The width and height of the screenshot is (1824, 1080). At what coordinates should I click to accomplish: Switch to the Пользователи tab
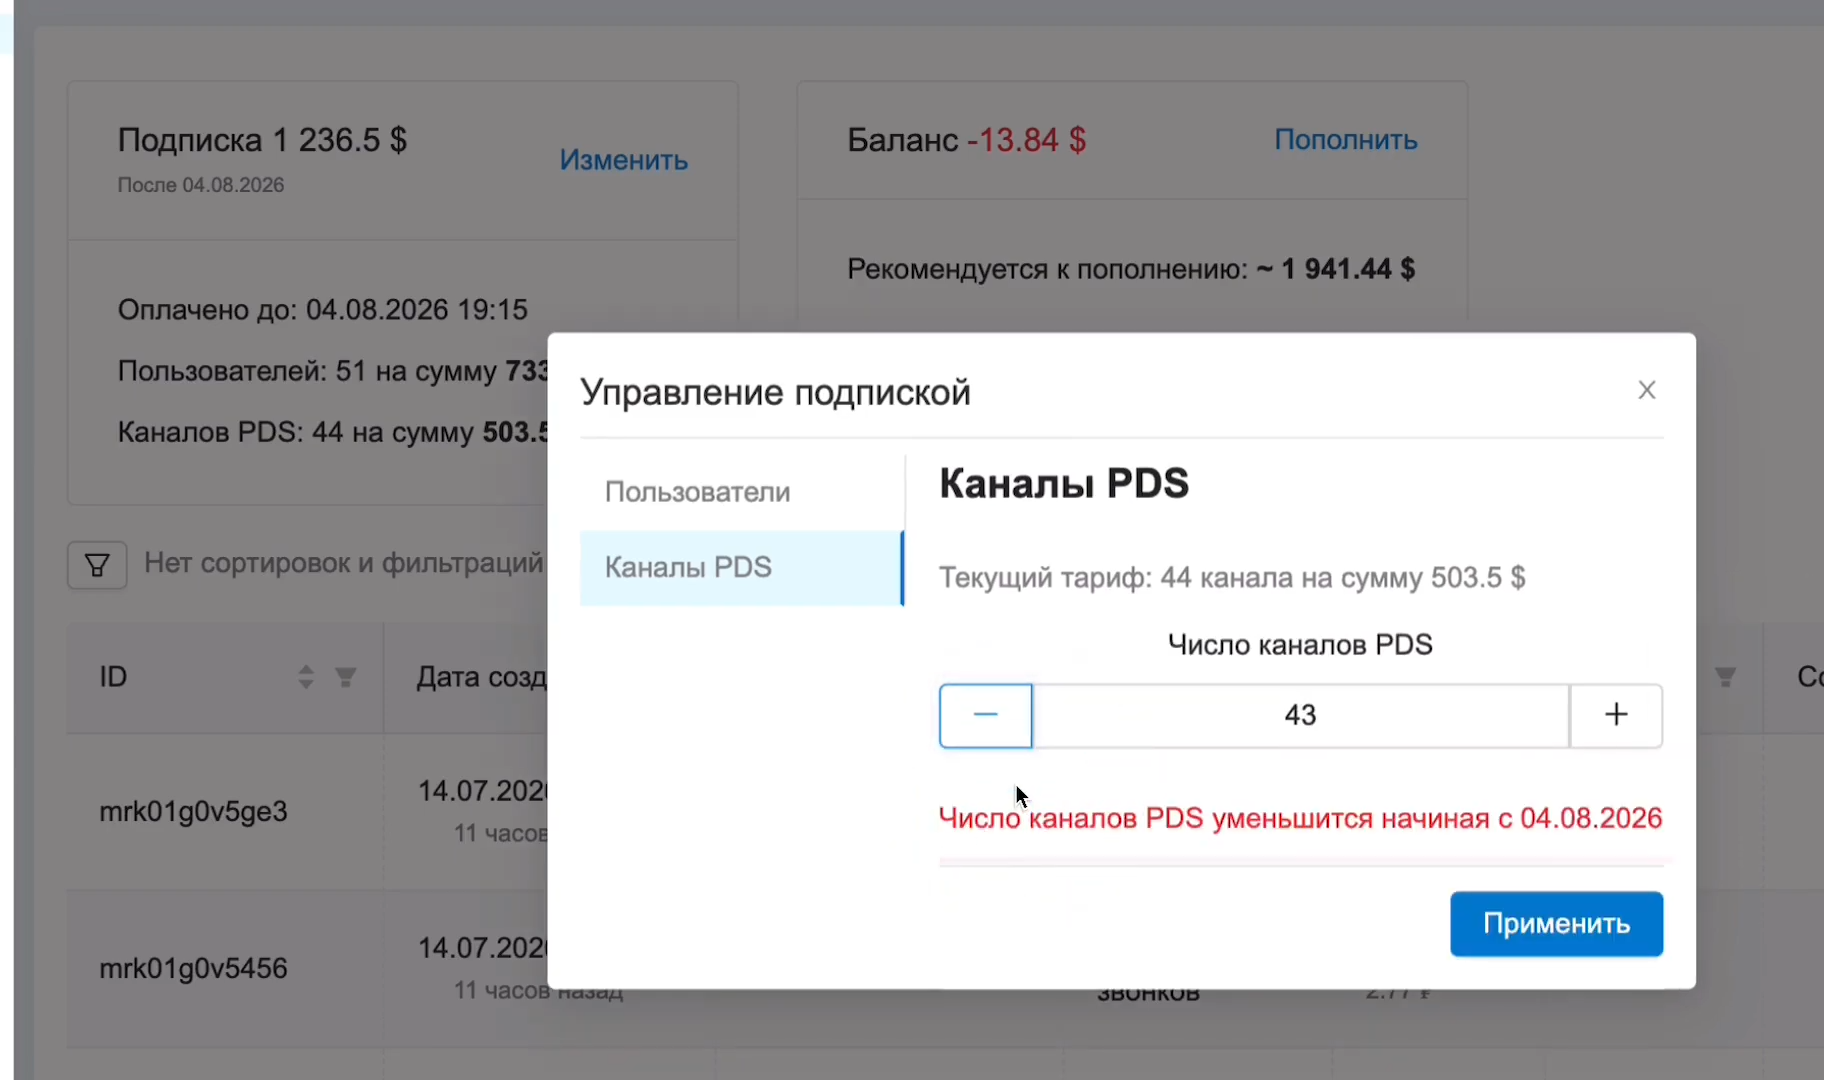[x=741, y=492]
